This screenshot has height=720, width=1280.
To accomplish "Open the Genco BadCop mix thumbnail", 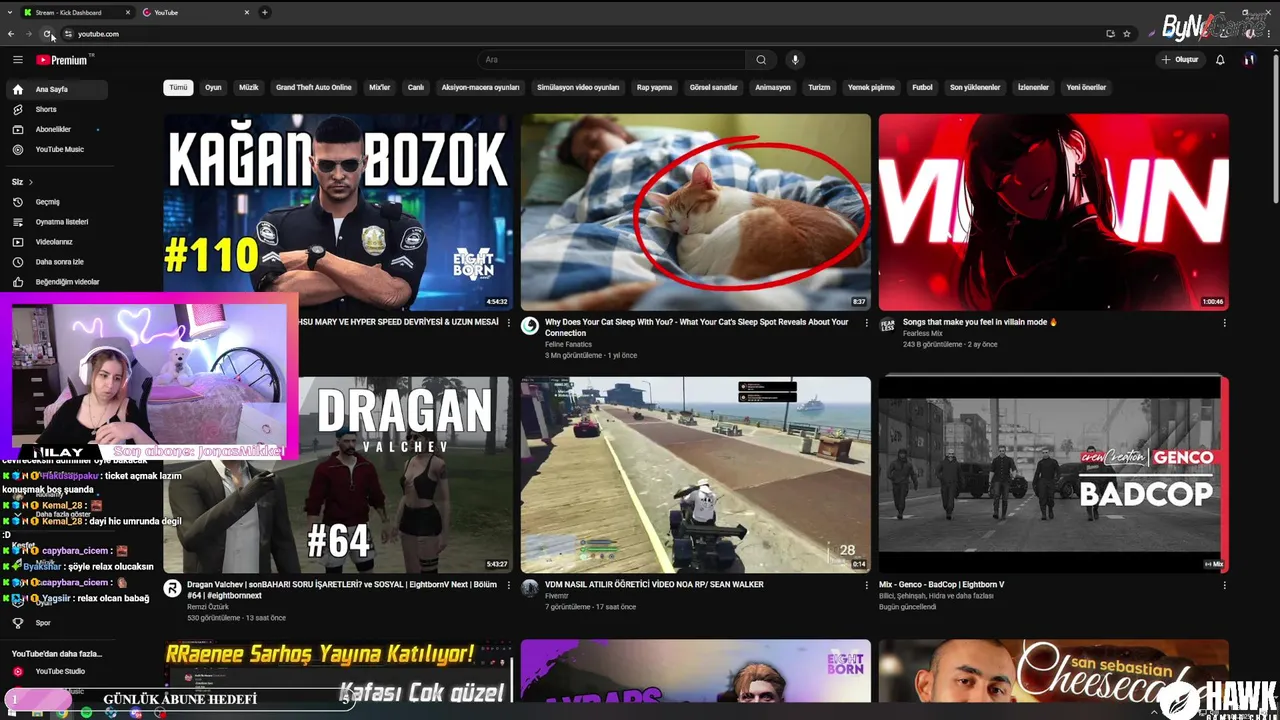I will 1053,475.
